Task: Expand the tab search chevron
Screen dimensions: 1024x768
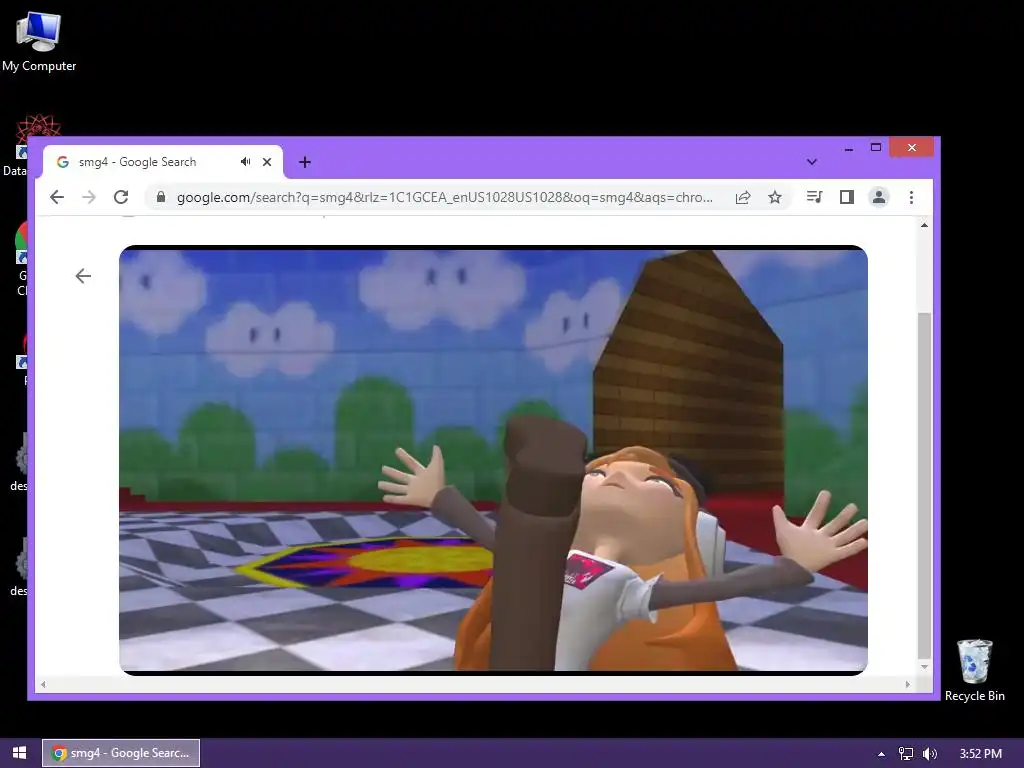Action: pyautogui.click(x=812, y=162)
